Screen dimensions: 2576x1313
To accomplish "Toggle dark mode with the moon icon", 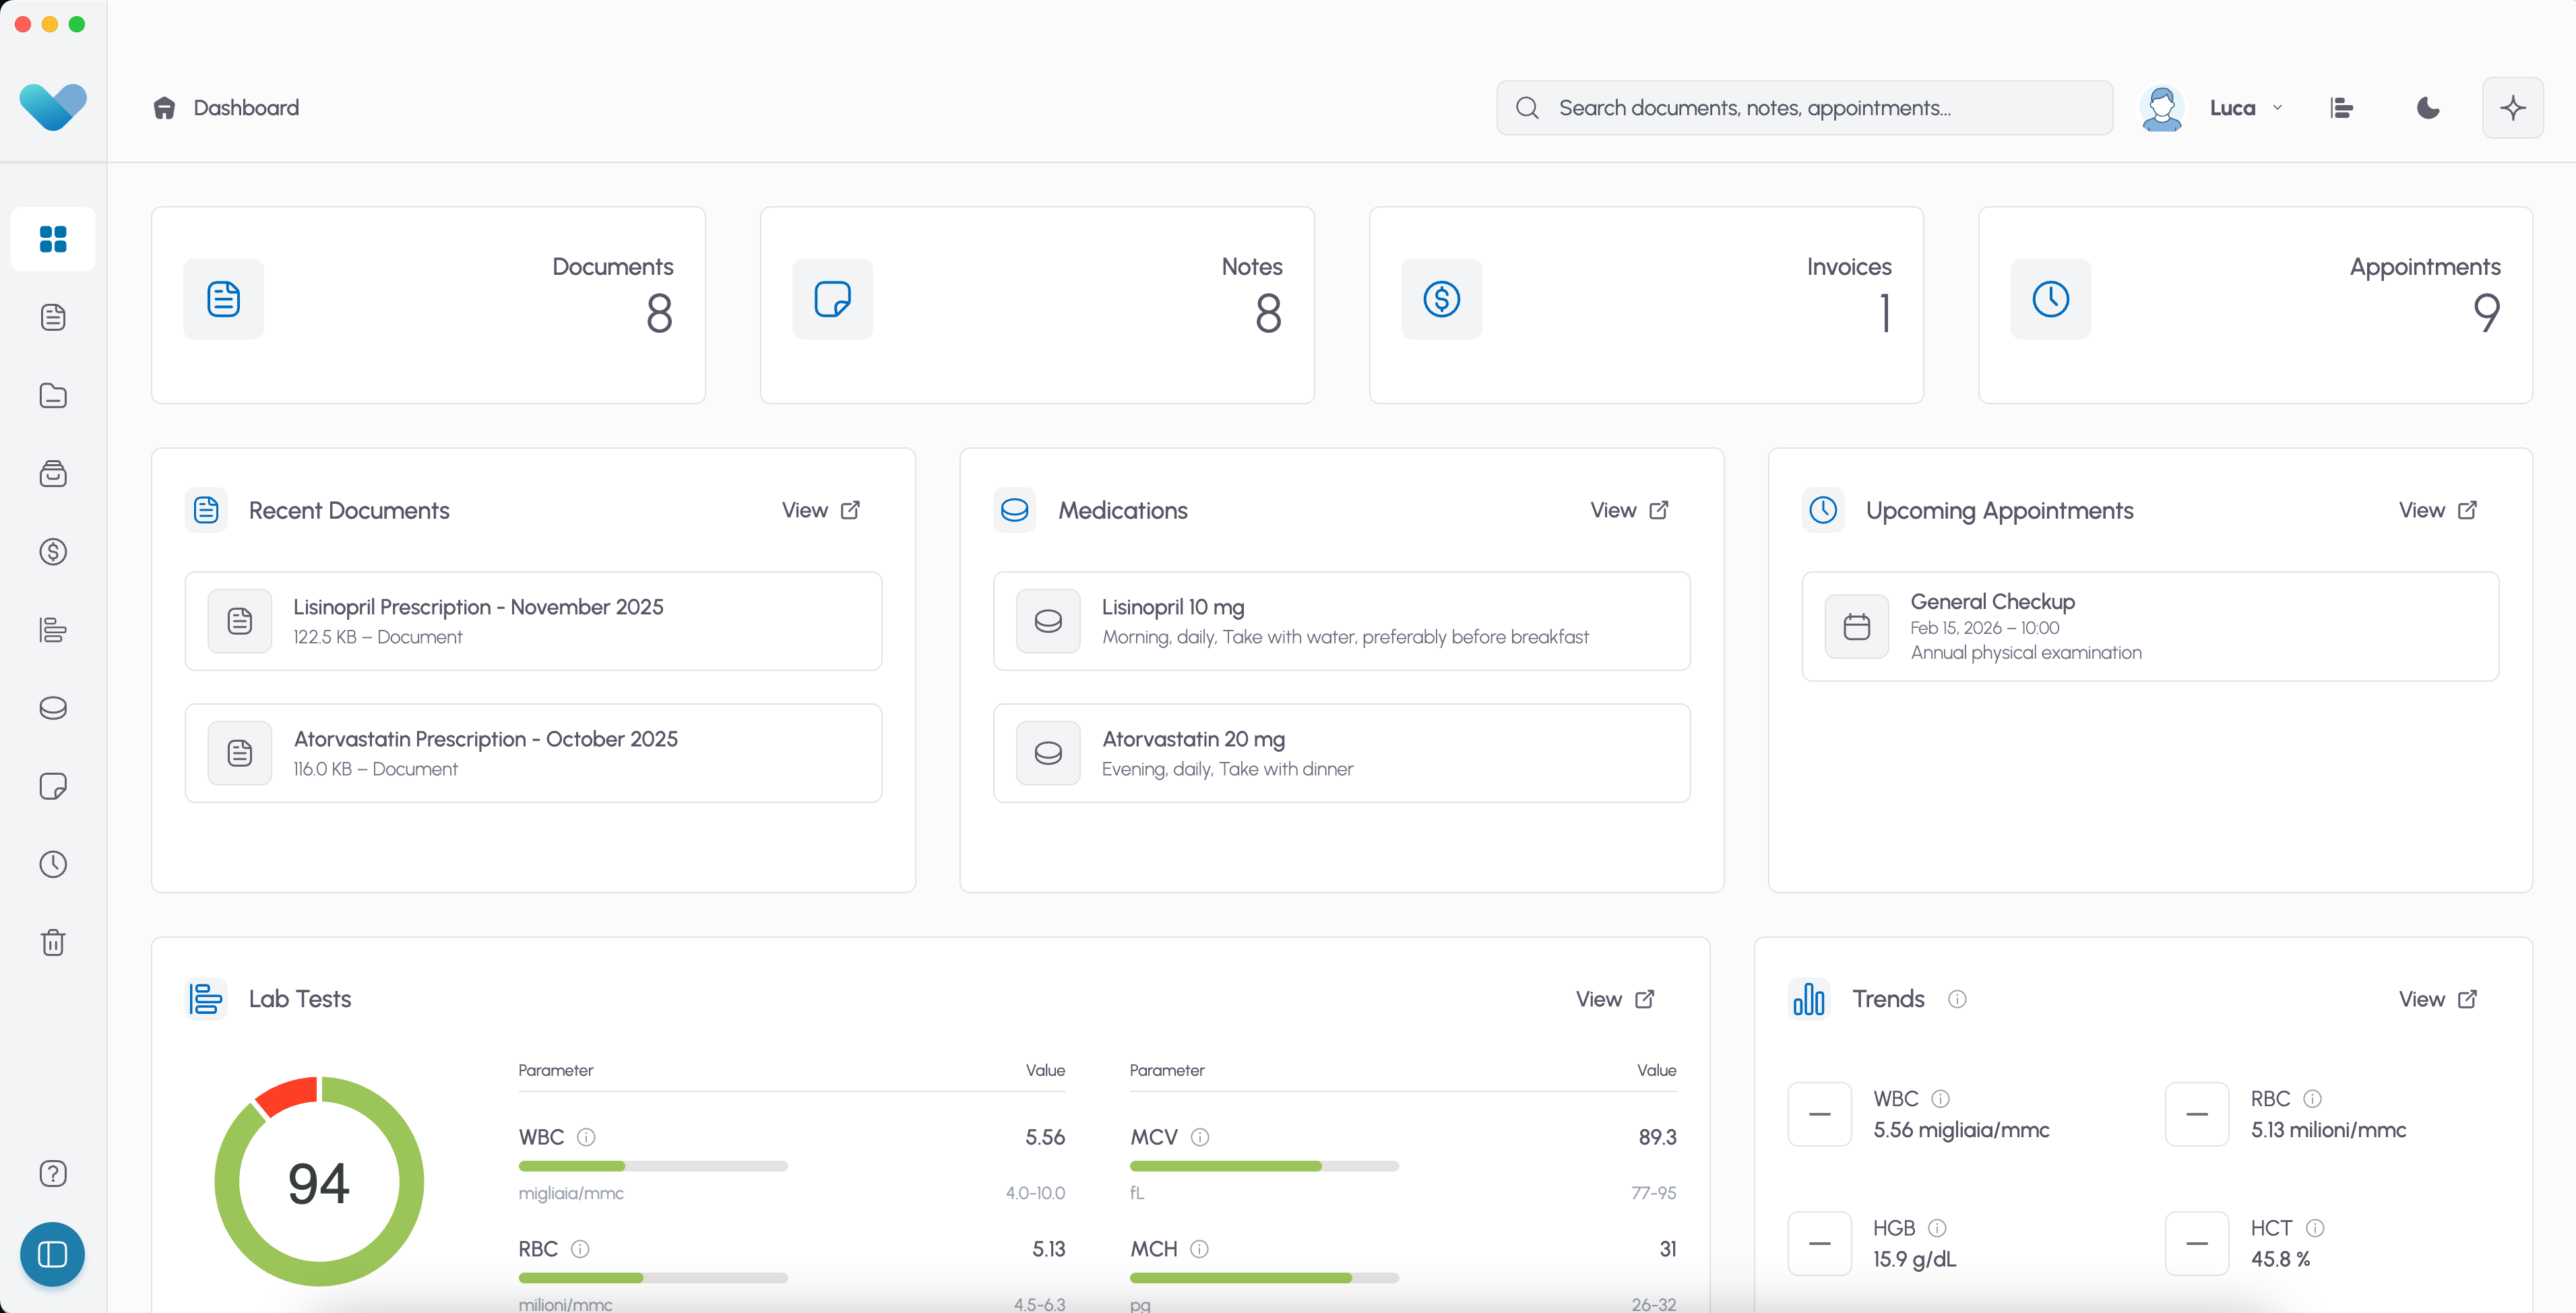I will point(2428,108).
